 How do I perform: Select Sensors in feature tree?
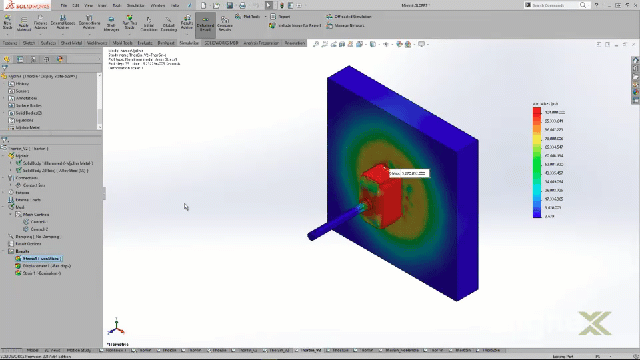click(19, 91)
